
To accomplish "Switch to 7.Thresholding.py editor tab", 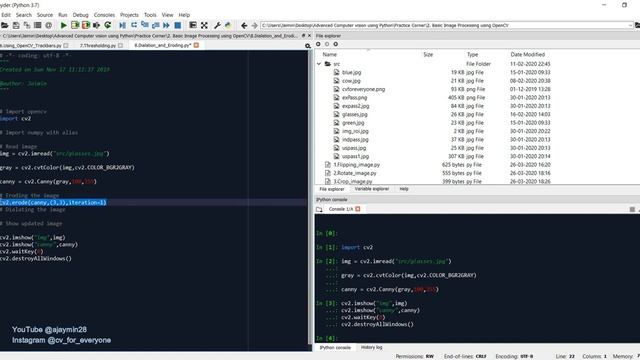I will pos(98,46).
